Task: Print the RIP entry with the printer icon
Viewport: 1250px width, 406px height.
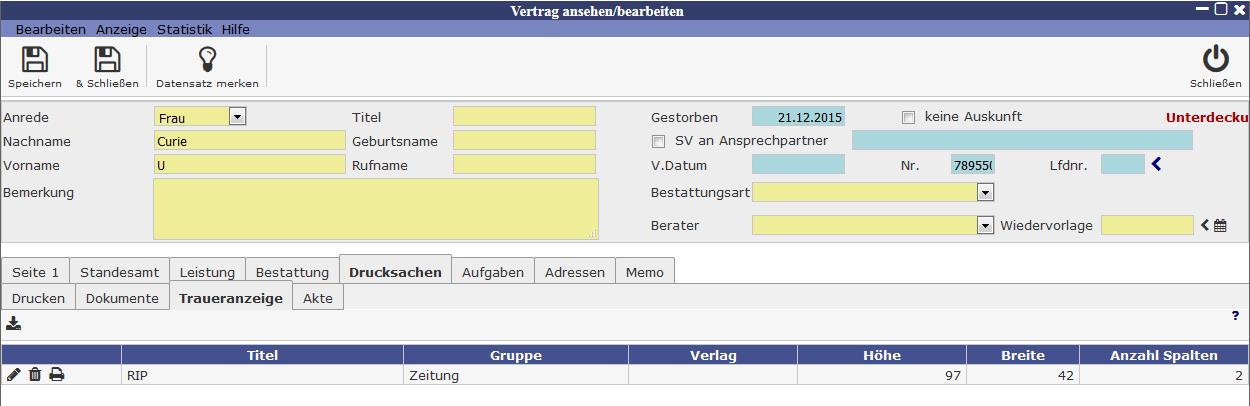Action: tap(57, 375)
